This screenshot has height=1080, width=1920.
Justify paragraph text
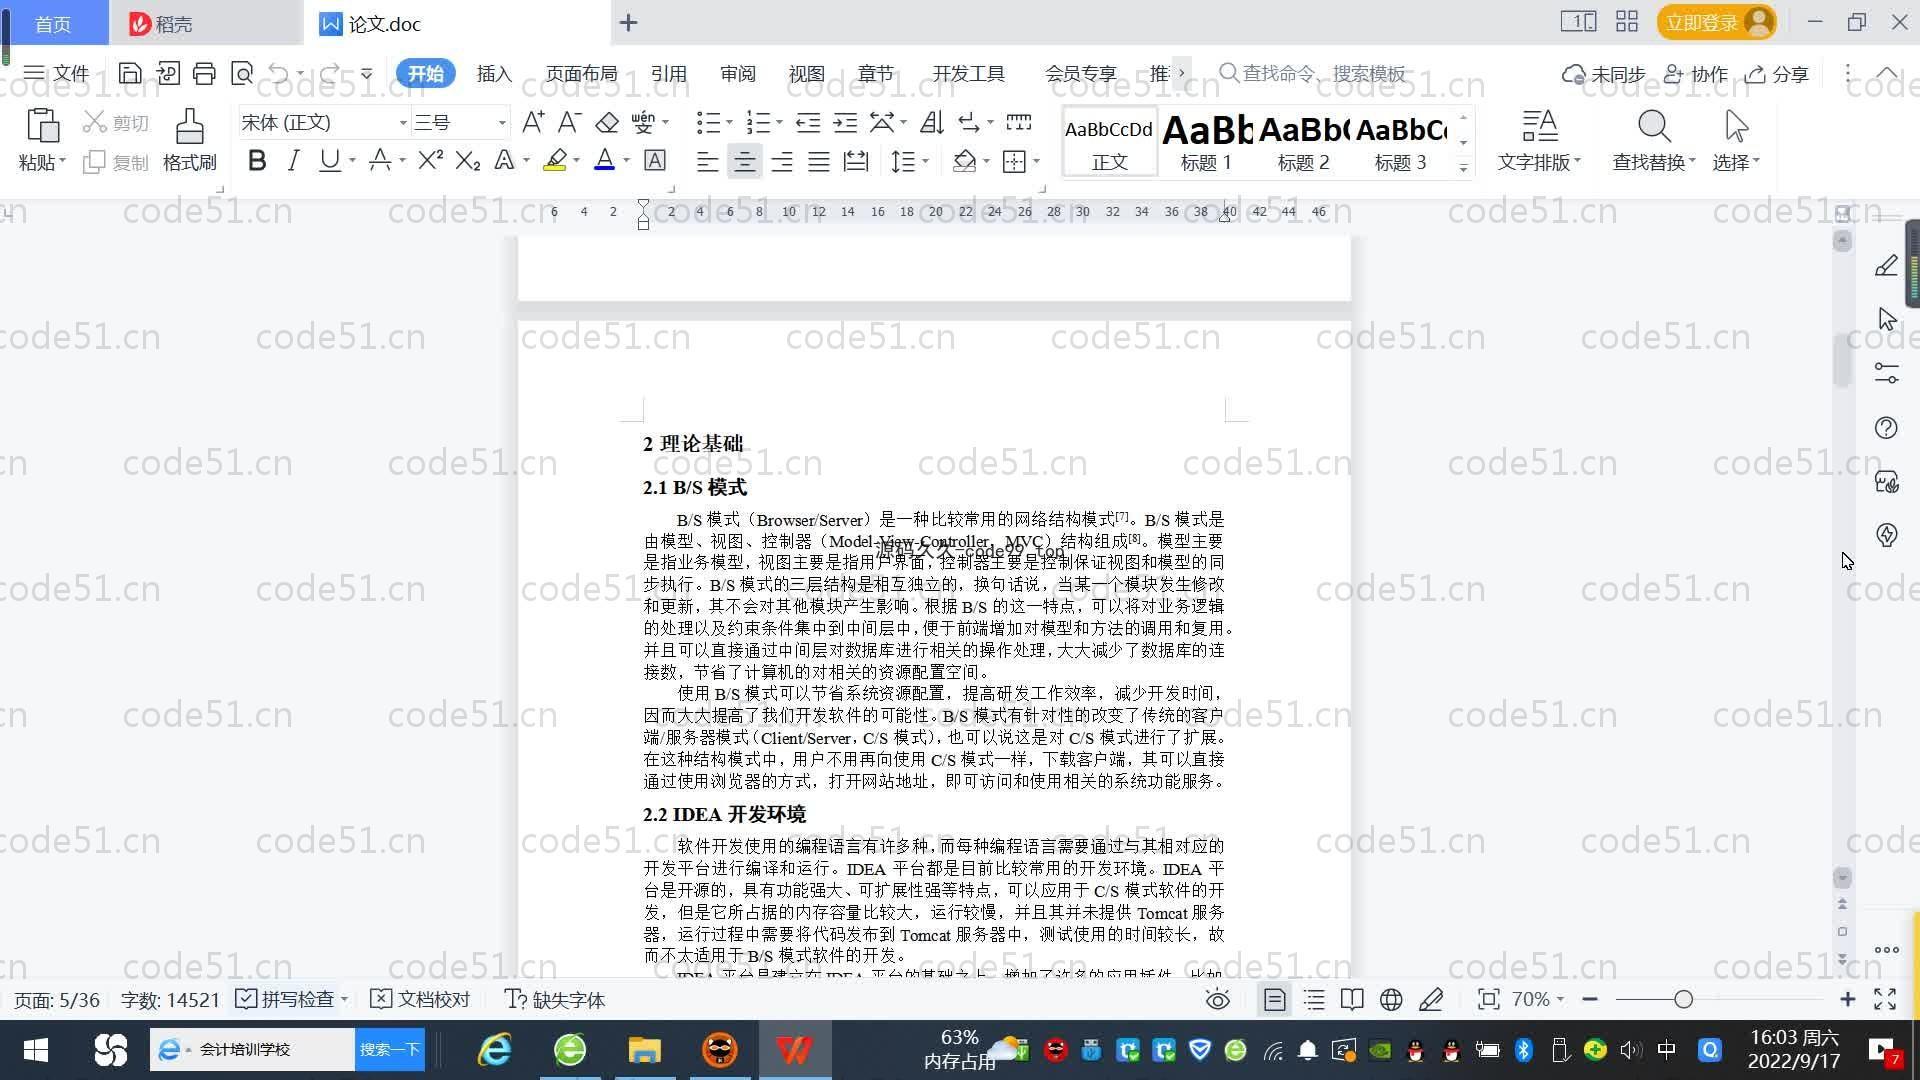tap(818, 161)
